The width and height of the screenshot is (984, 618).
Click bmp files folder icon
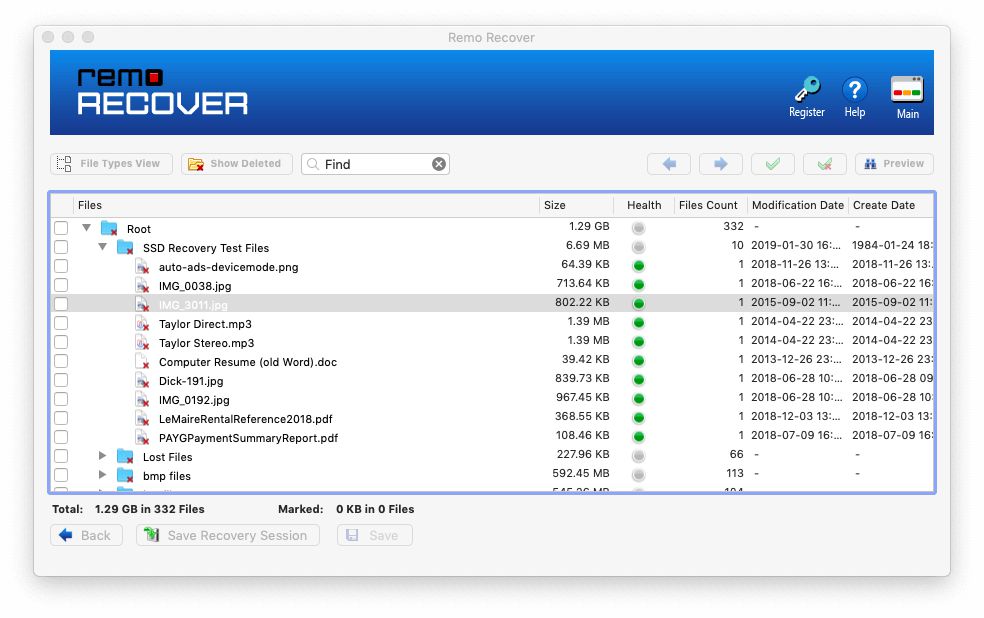(x=126, y=476)
